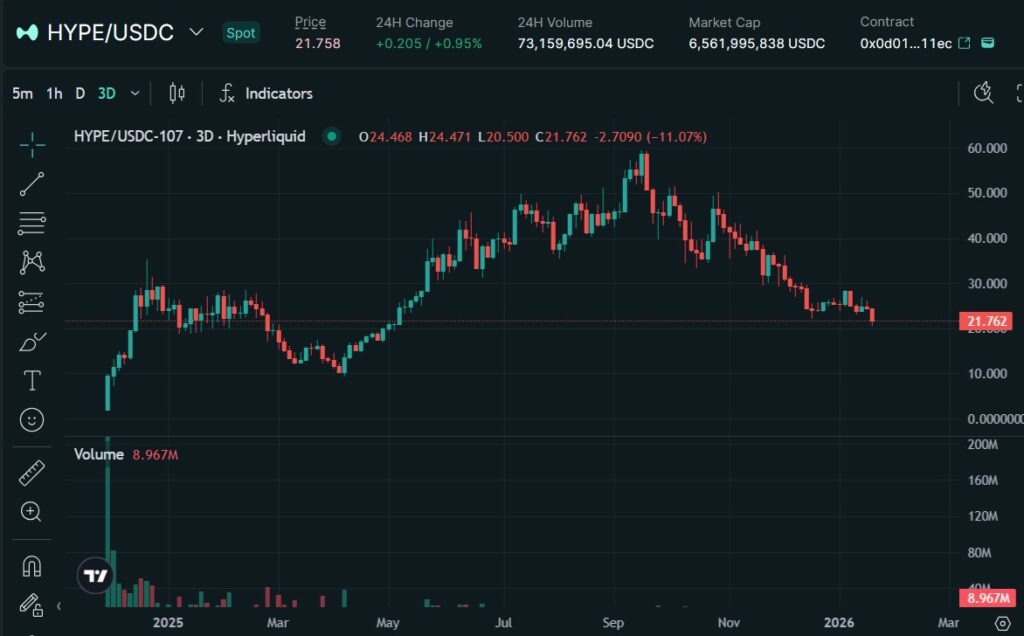Viewport: 1024px width, 636px height.
Task: Toggle the lock on all drawings
Action: point(31,605)
